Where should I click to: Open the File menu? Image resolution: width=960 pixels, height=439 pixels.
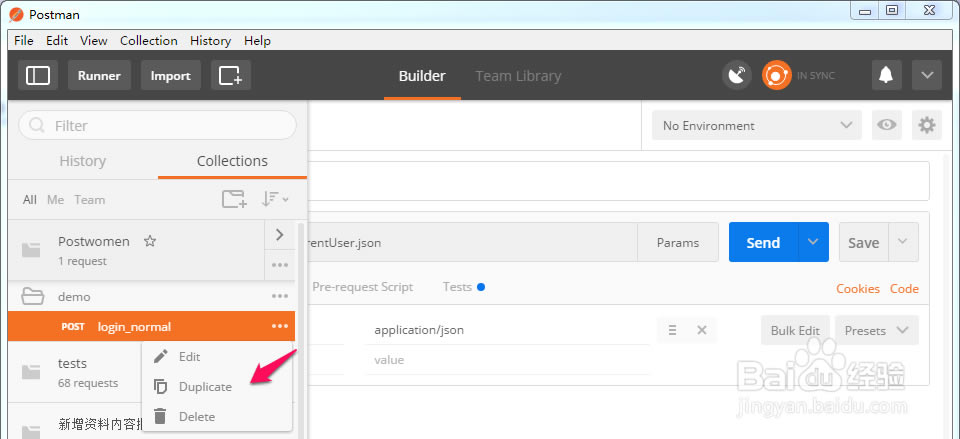click(24, 40)
